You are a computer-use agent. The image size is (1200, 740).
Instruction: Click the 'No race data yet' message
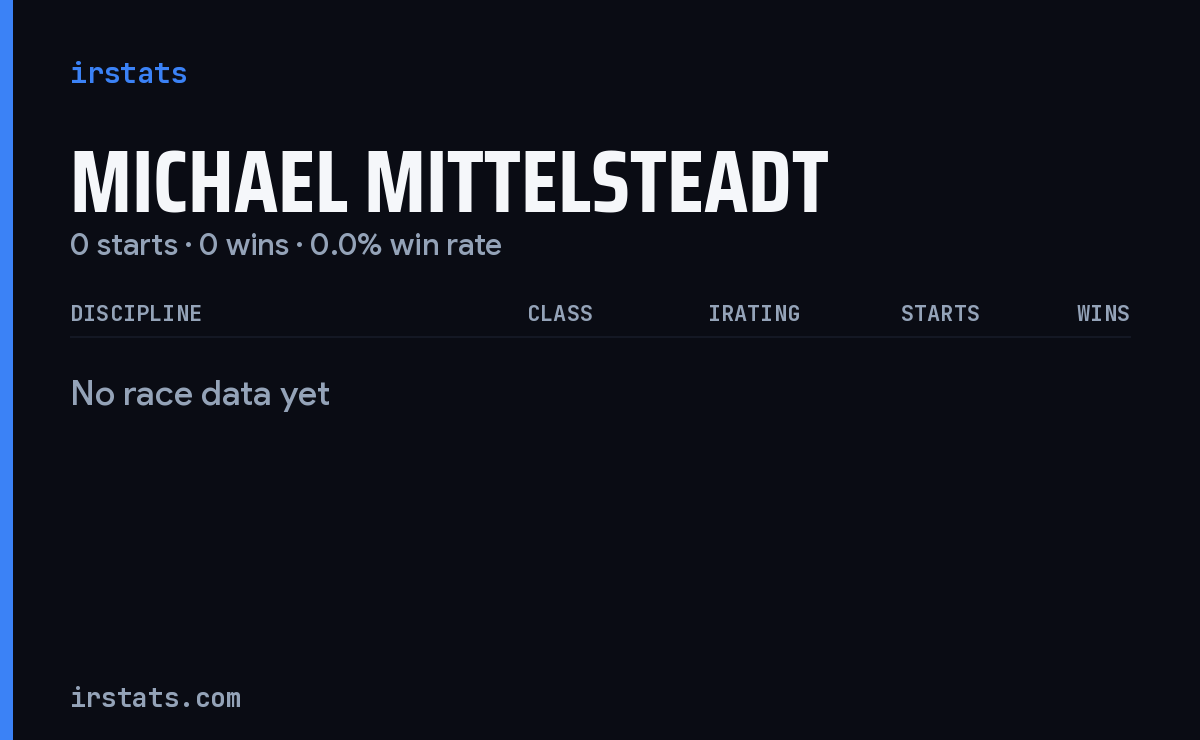(x=200, y=394)
